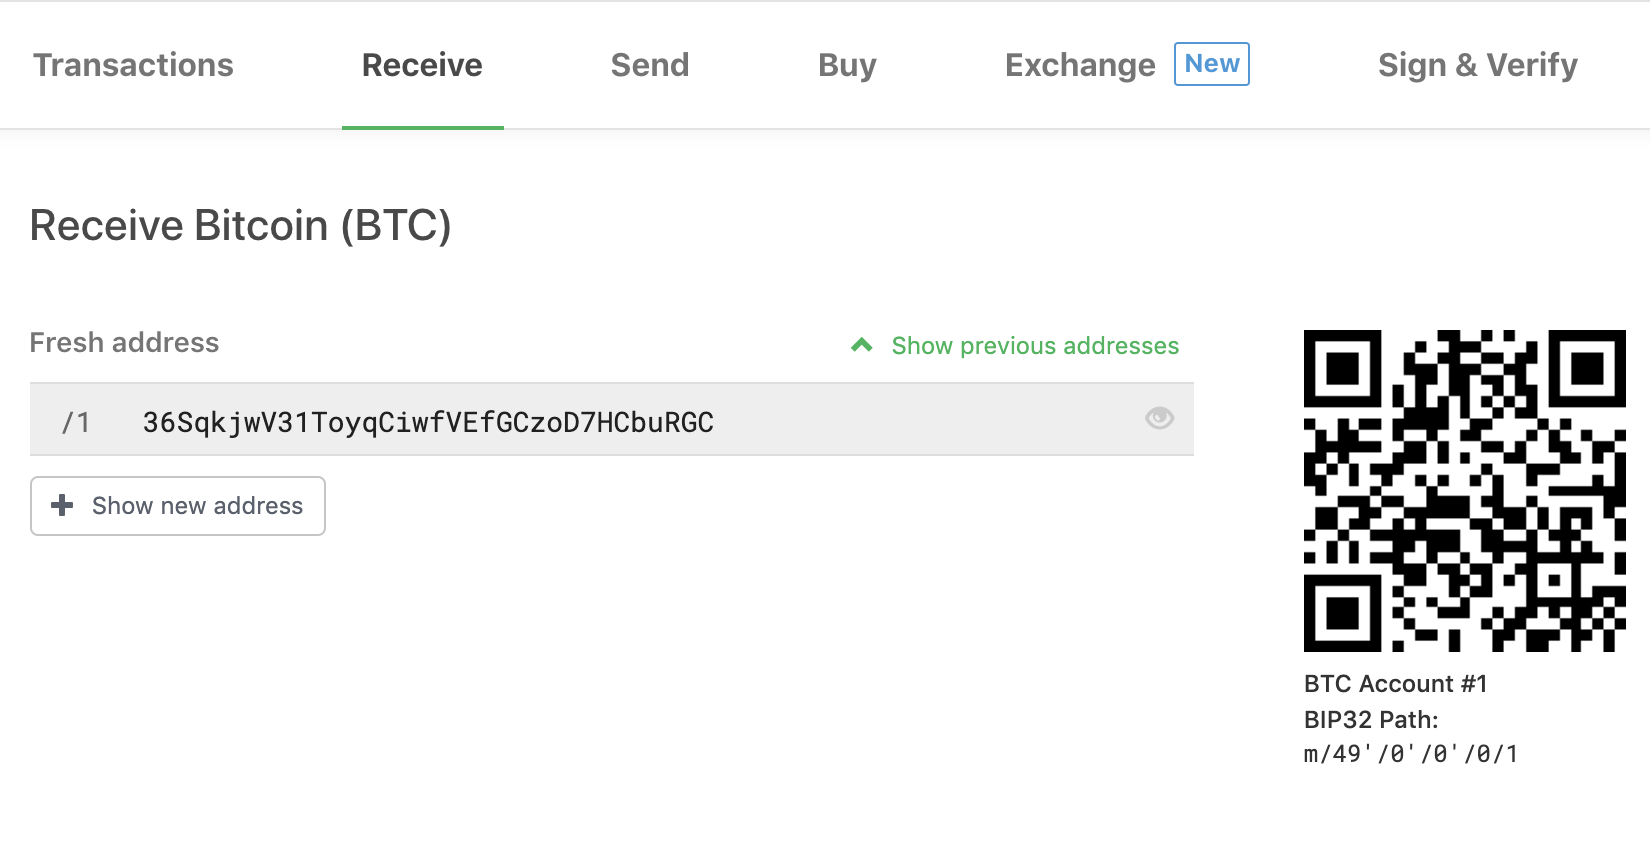
Task: Click Show previous addresses link
Action: (1035, 346)
